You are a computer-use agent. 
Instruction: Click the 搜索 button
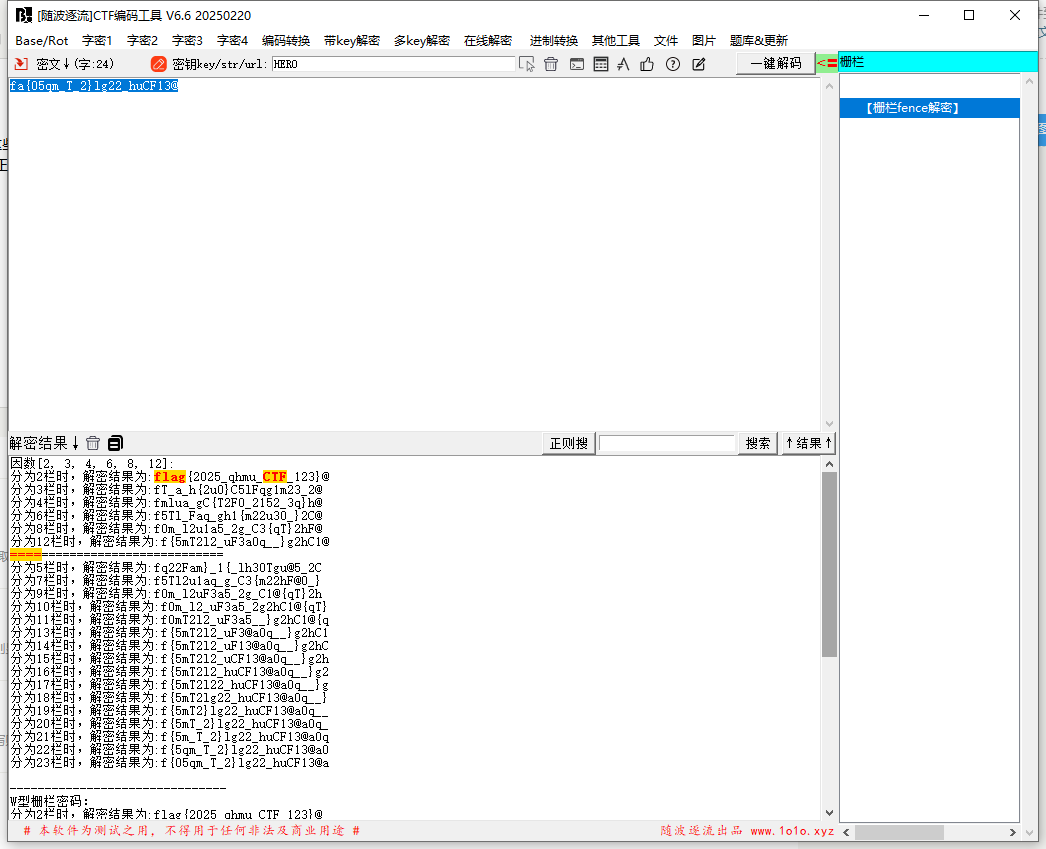pyautogui.click(x=757, y=443)
